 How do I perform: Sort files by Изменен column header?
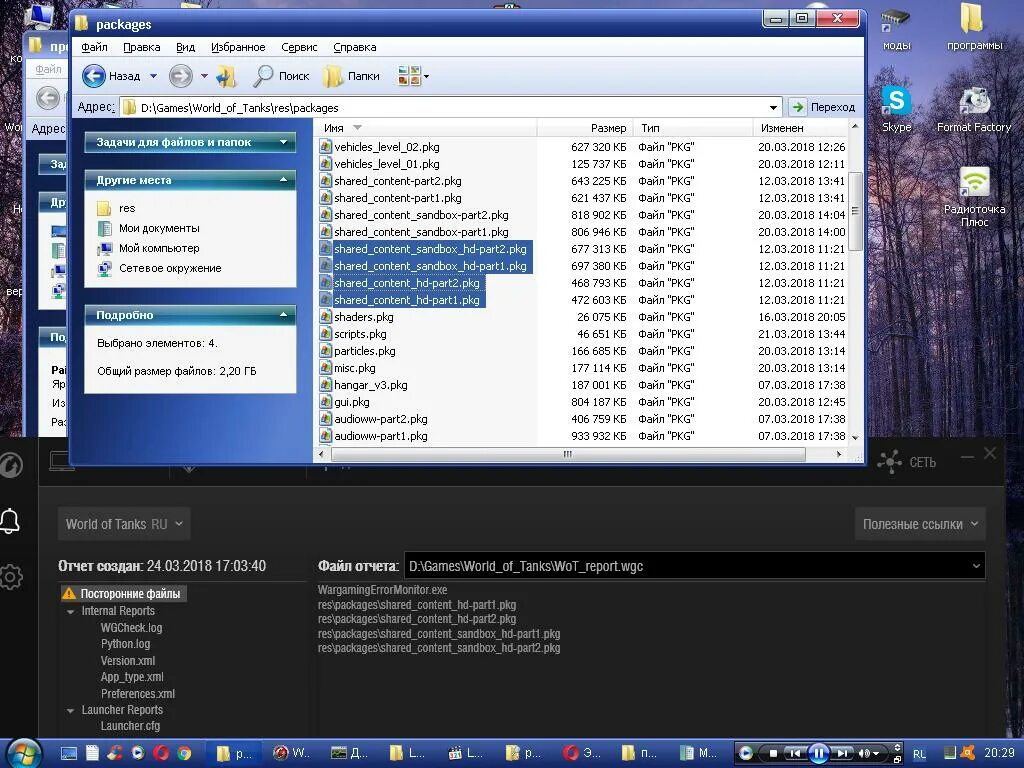(x=801, y=128)
